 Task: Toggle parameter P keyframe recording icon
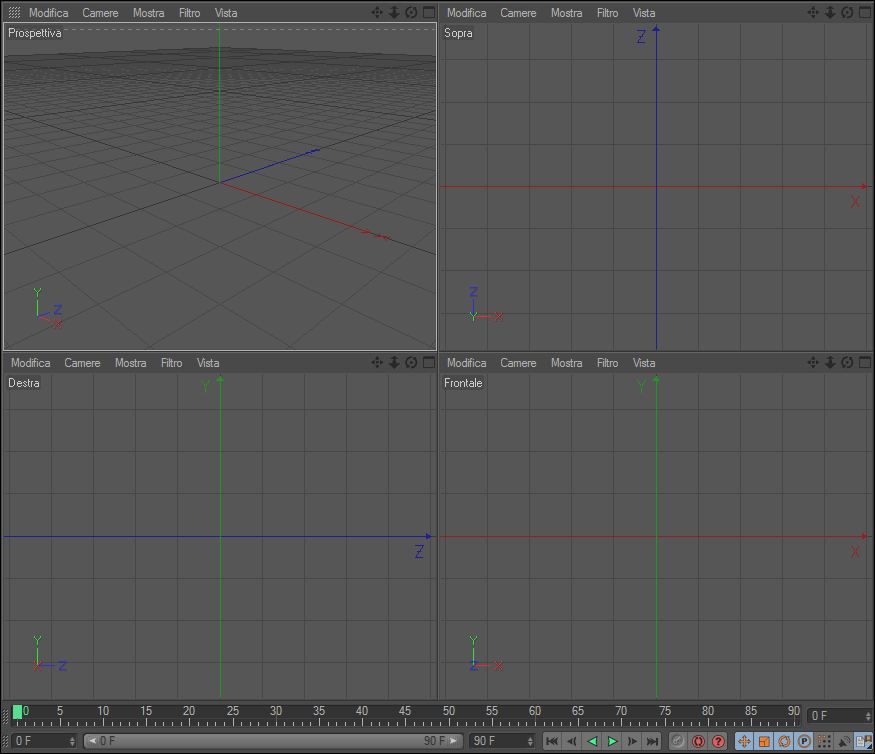(x=804, y=741)
